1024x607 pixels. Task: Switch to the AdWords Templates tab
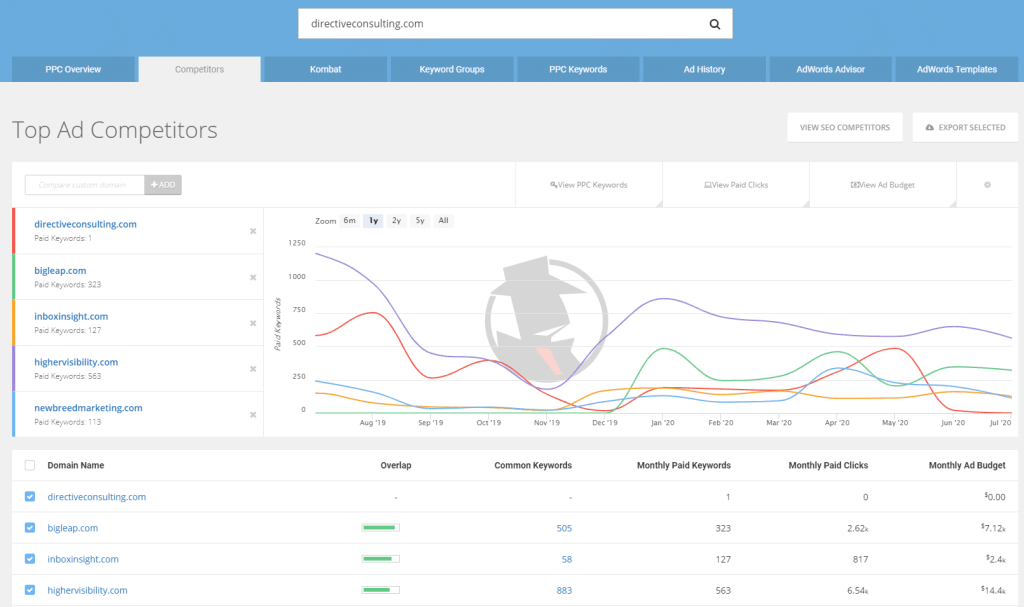click(957, 69)
